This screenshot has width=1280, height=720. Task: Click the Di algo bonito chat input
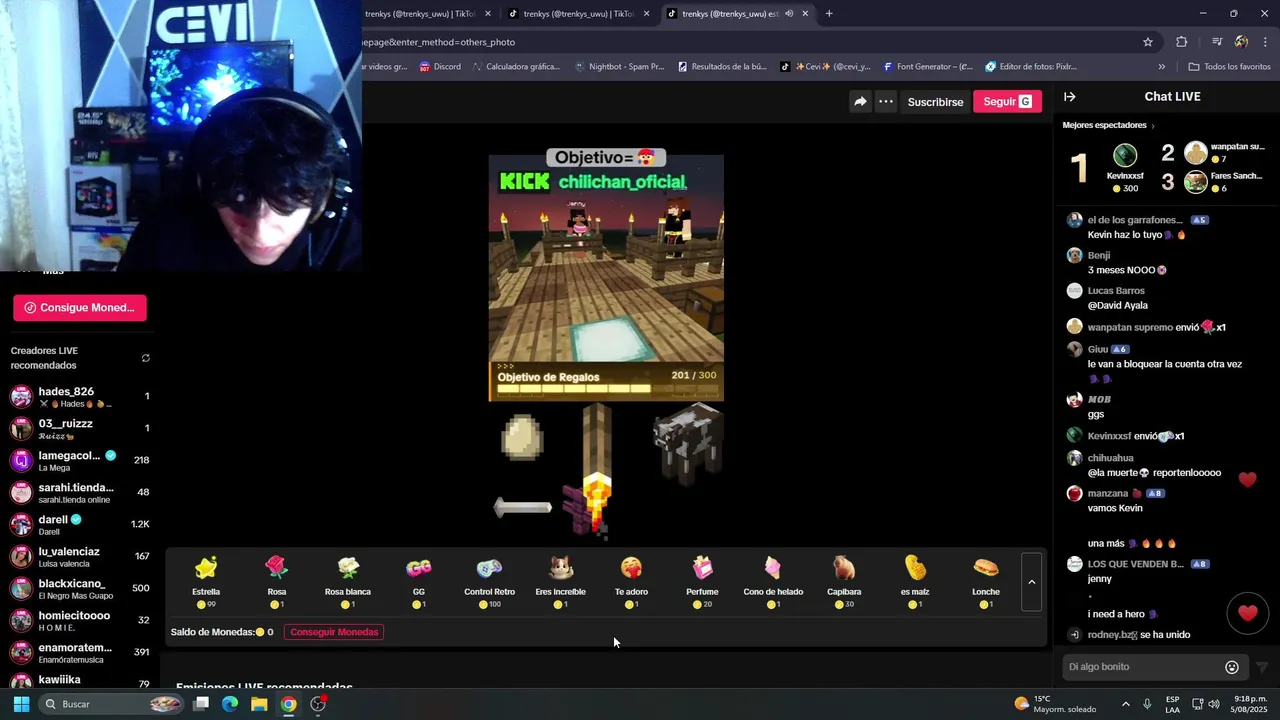1144,667
